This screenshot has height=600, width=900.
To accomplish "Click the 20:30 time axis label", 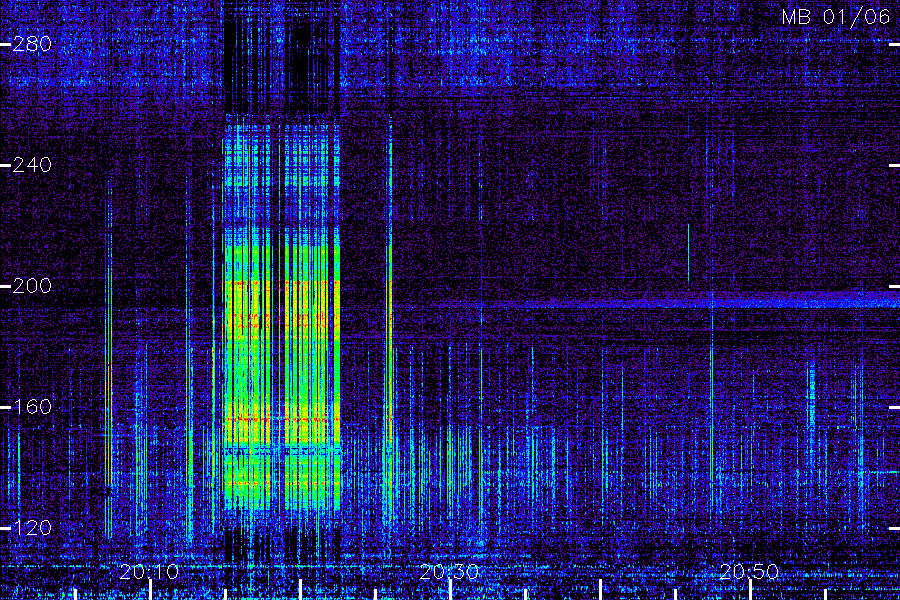I will point(449,572).
